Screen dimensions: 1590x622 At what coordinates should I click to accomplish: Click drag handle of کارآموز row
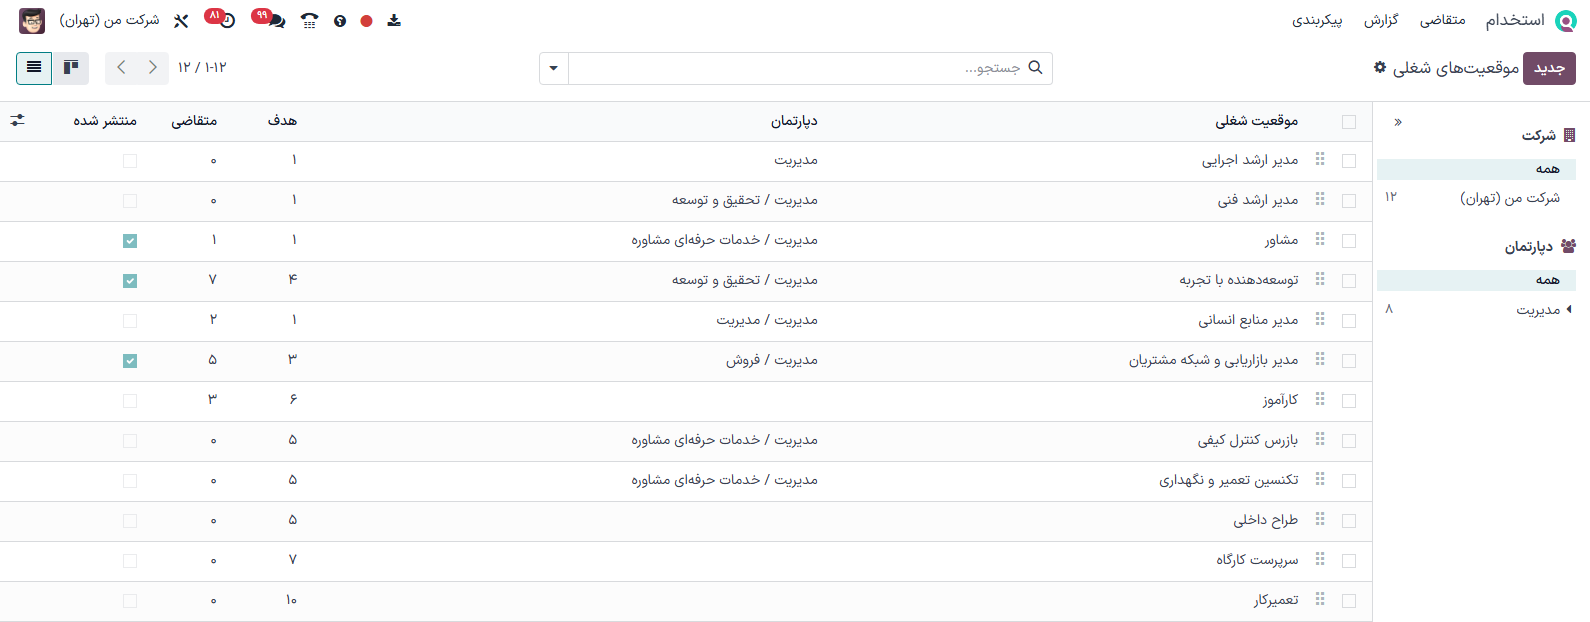1320,400
